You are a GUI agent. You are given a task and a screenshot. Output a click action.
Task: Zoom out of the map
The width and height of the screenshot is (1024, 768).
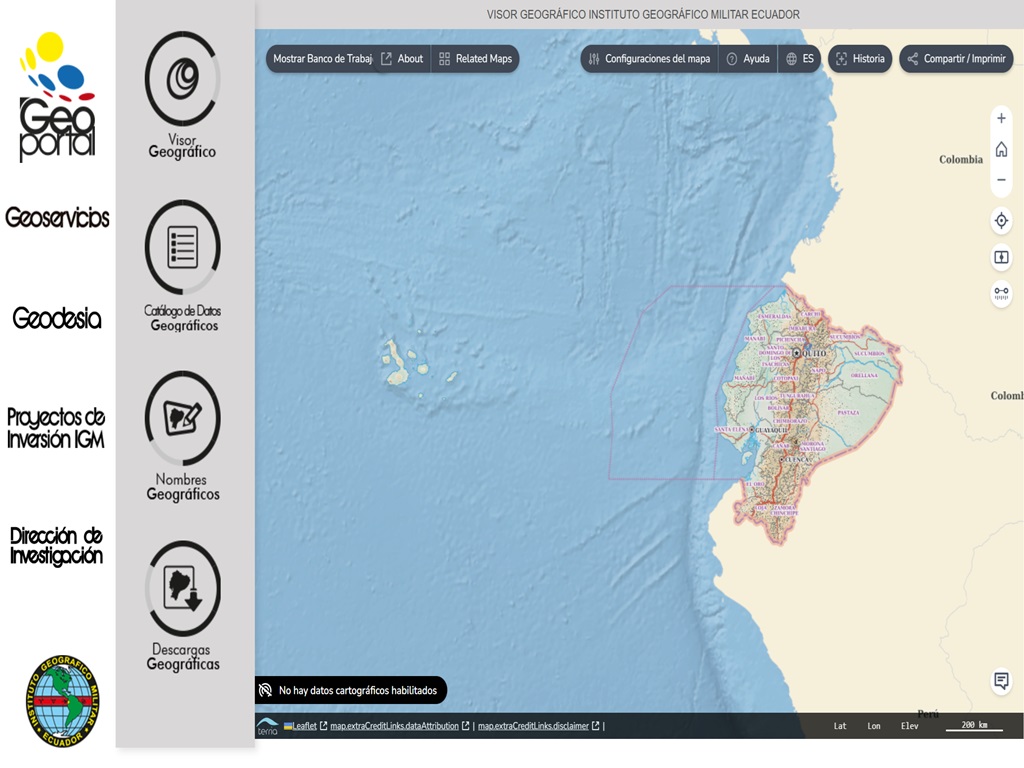[x=1001, y=180]
